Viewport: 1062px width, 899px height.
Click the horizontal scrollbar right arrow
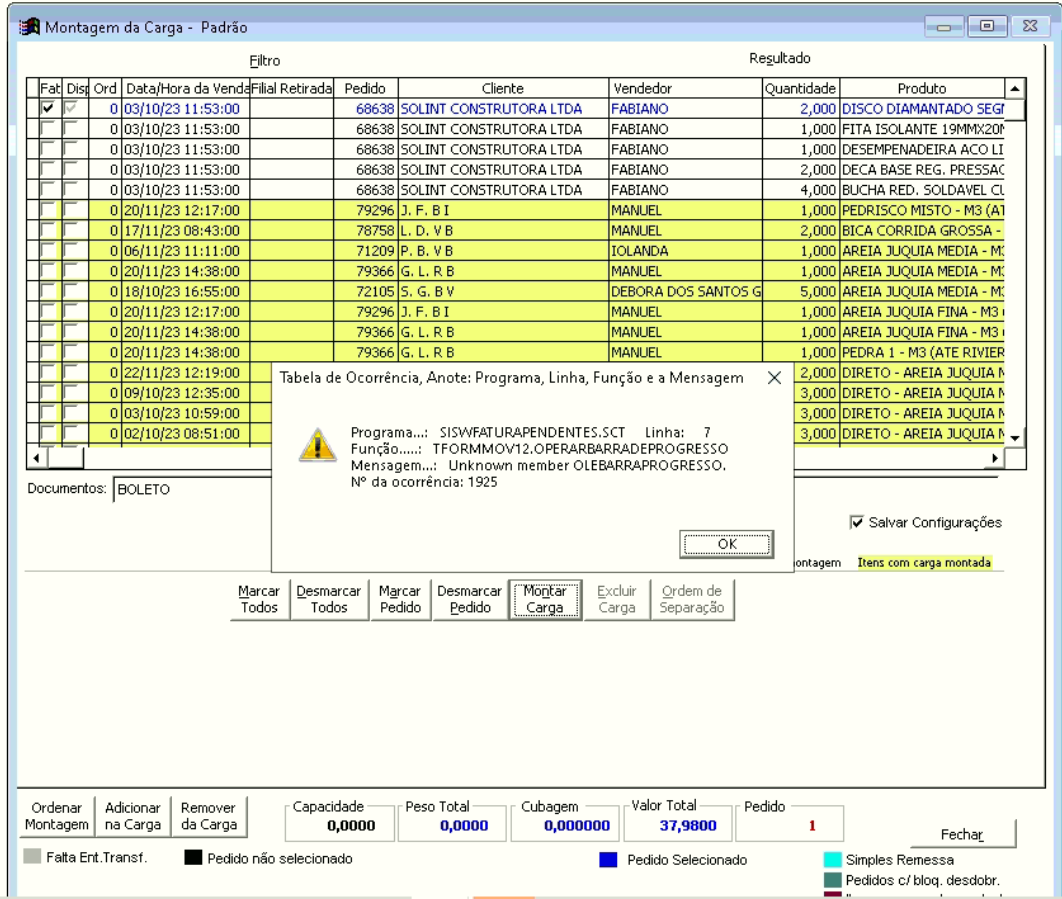click(994, 458)
